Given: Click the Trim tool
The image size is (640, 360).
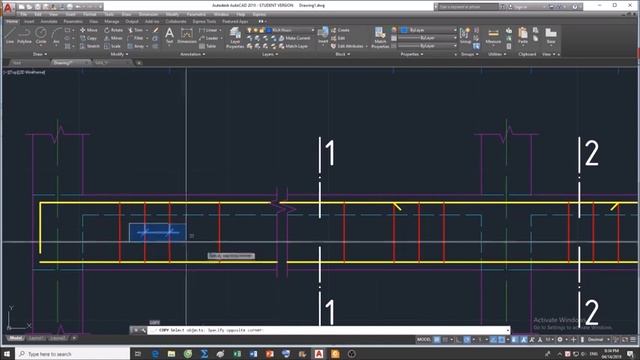Looking at the screenshot, I should pyautogui.click(x=136, y=30).
